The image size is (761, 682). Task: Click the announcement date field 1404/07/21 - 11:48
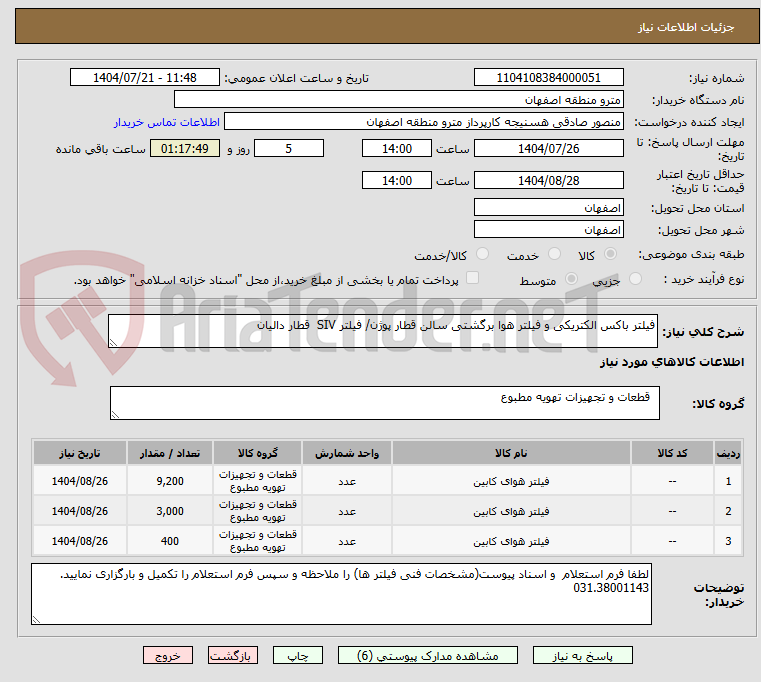(145, 78)
